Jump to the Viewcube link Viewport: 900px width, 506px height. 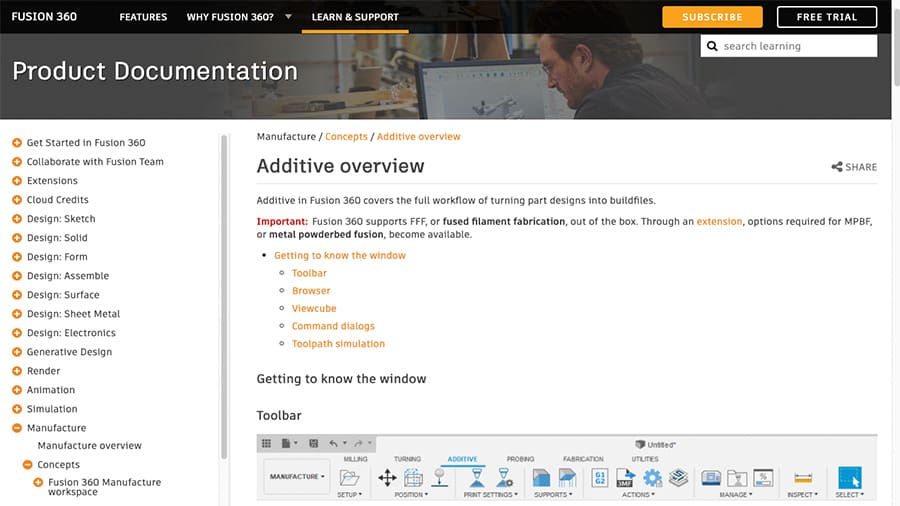314,308
